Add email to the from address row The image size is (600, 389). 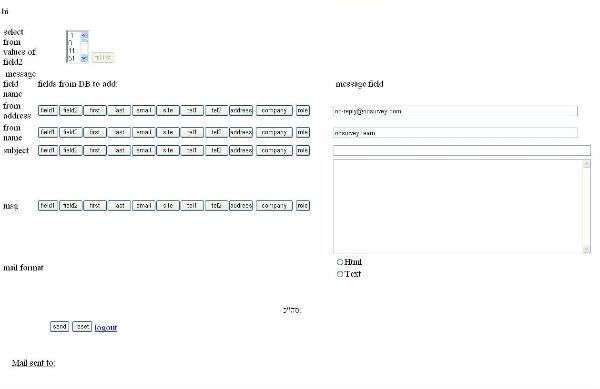point(143,111)
